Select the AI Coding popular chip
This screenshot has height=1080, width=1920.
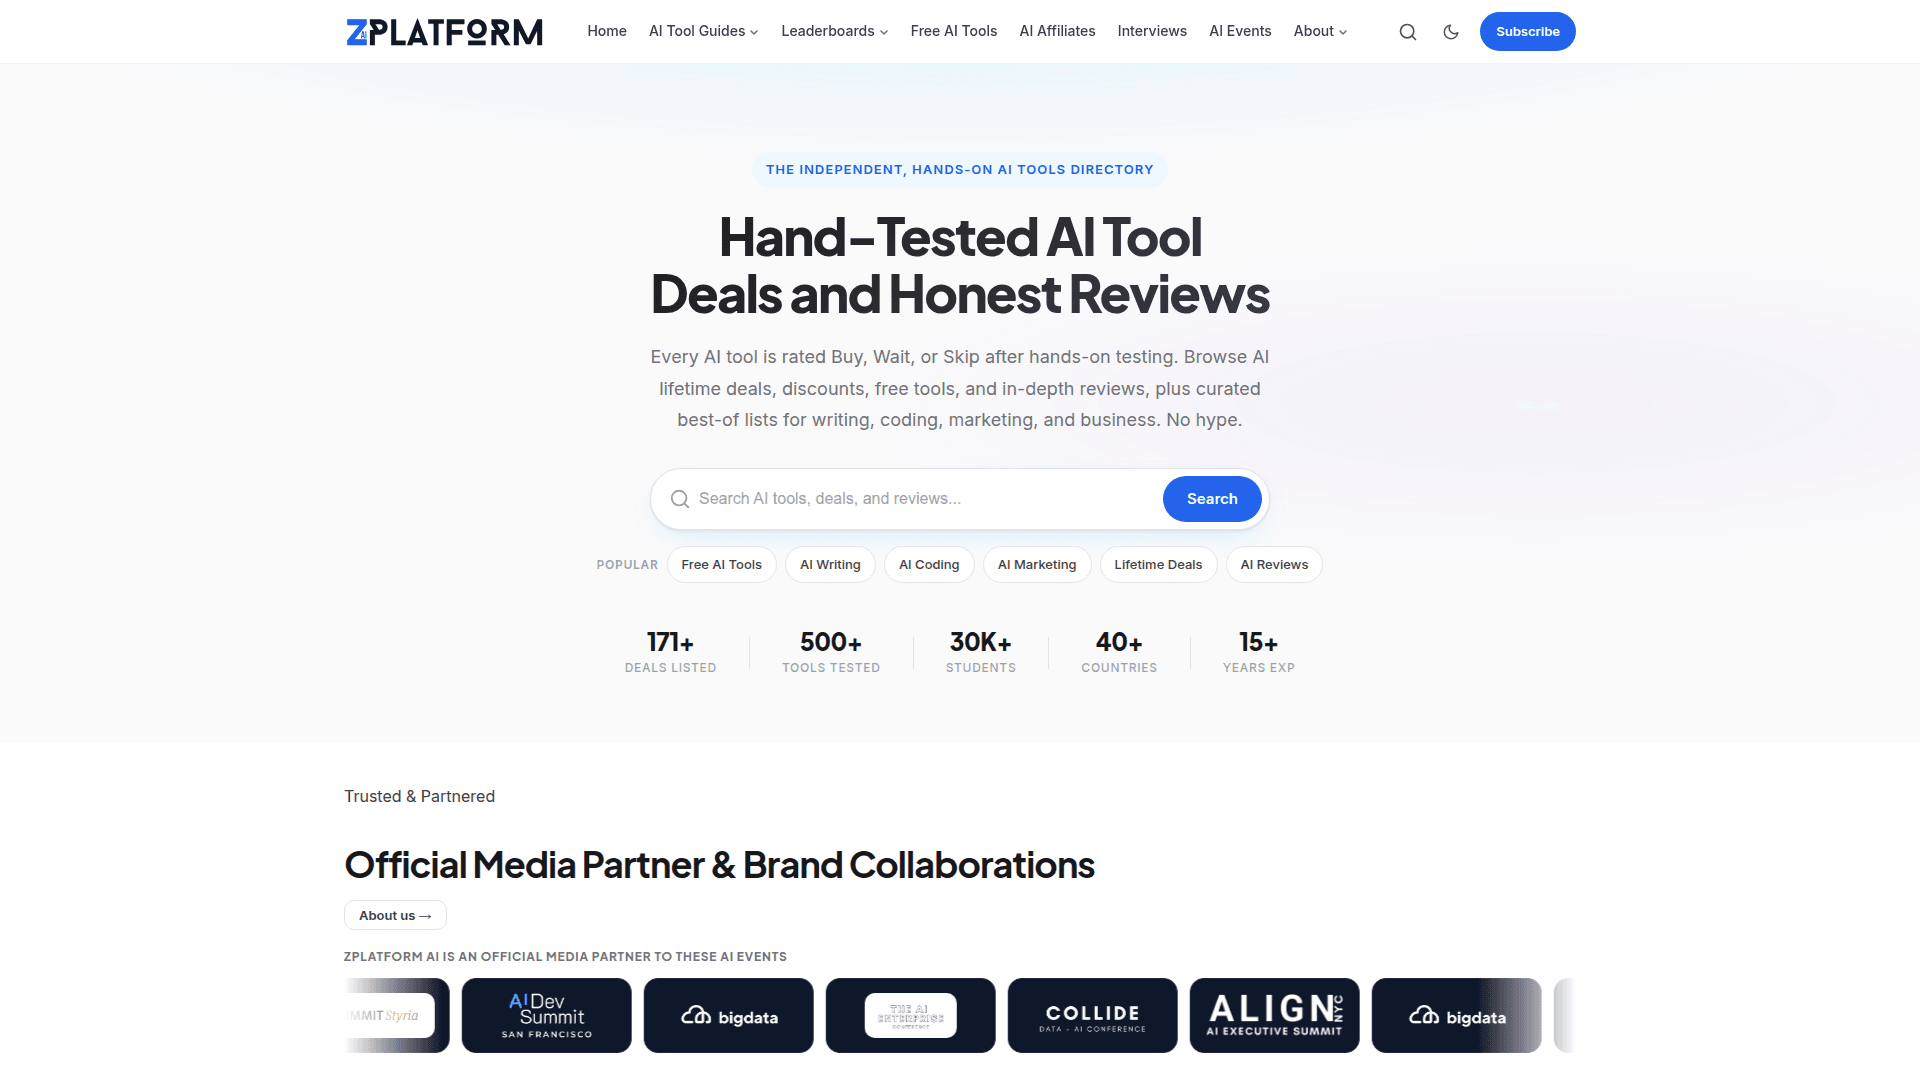[x=929, y=565]
